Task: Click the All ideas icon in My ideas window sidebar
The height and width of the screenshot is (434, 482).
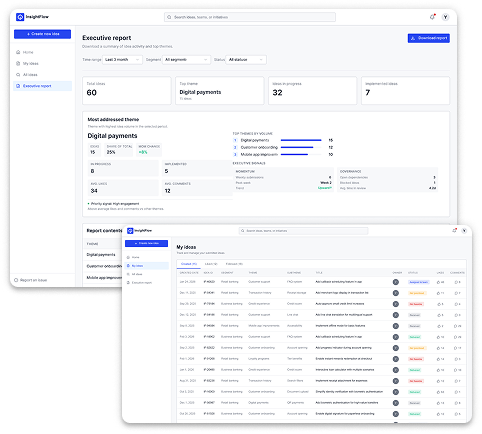Action: click(x=128, y=274)
